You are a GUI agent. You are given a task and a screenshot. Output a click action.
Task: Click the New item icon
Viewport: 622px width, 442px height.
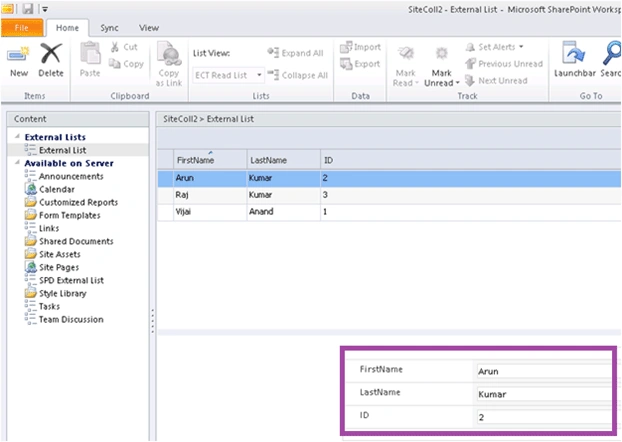point(18,55)
